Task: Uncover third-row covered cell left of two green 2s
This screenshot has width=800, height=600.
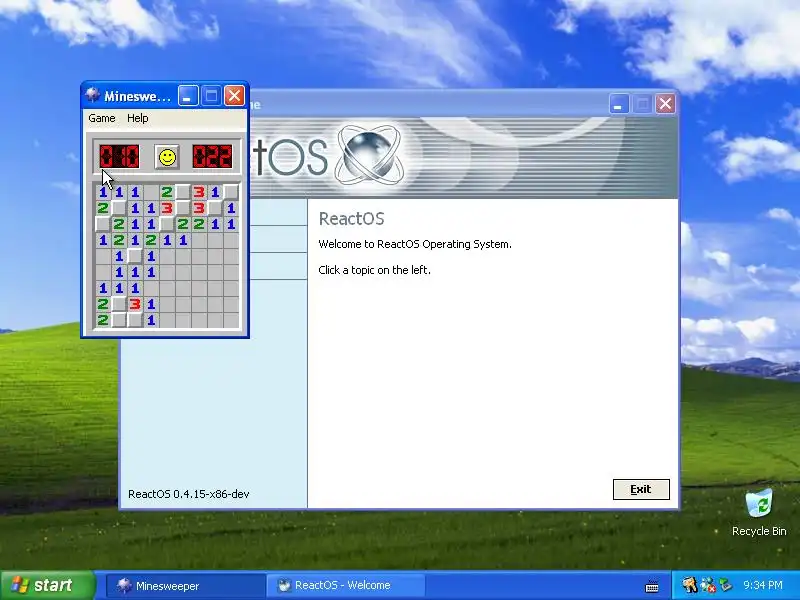Action: tap(167, 224)
